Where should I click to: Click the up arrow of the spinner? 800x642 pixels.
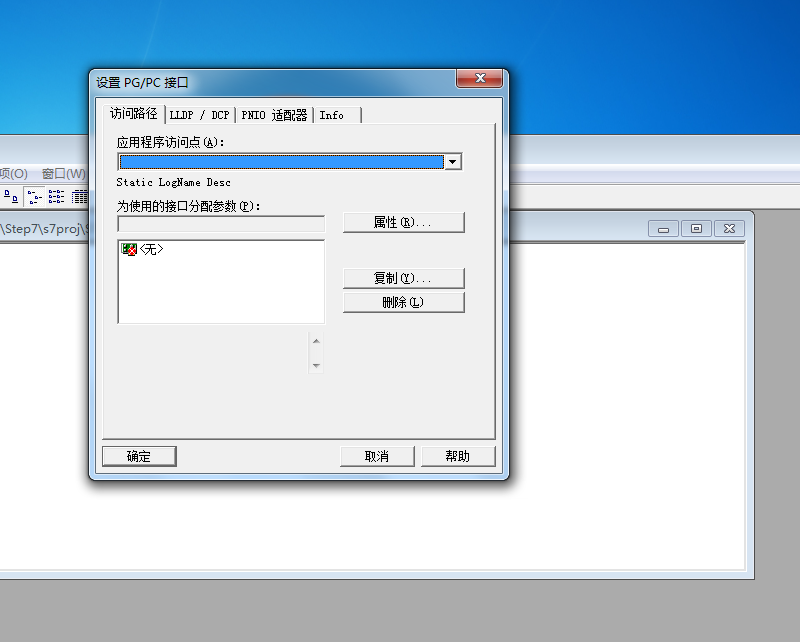(316, 342)
